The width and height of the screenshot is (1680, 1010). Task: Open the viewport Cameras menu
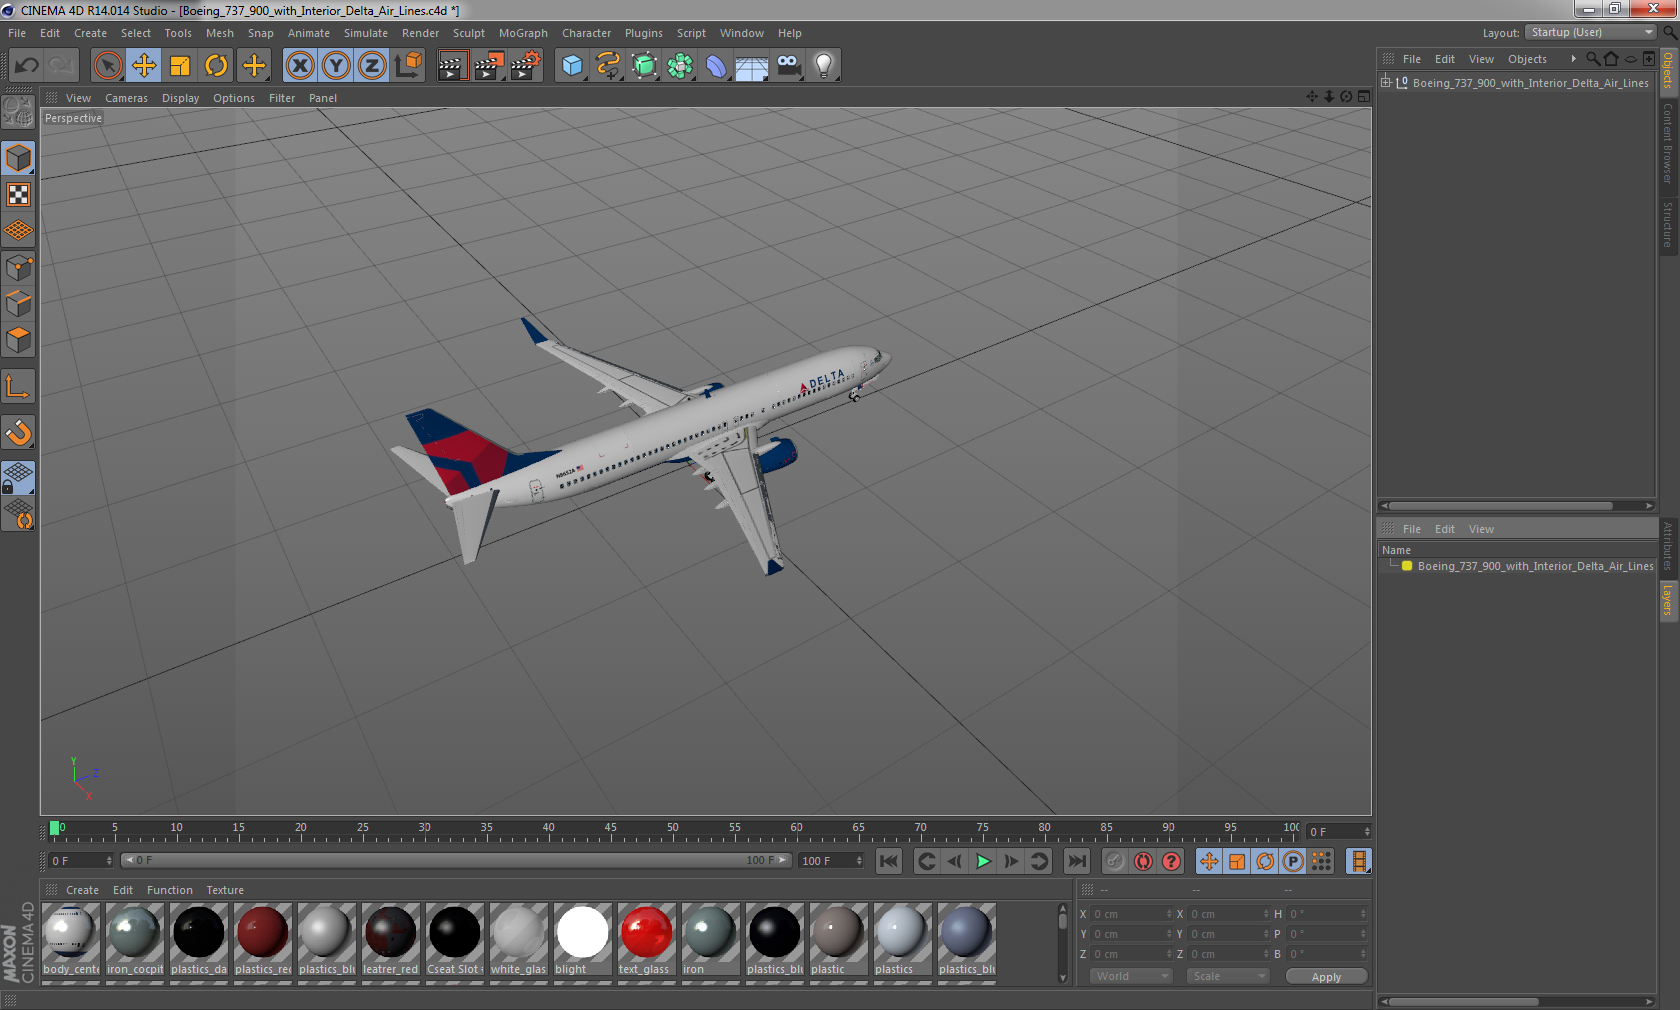point(126,98)
